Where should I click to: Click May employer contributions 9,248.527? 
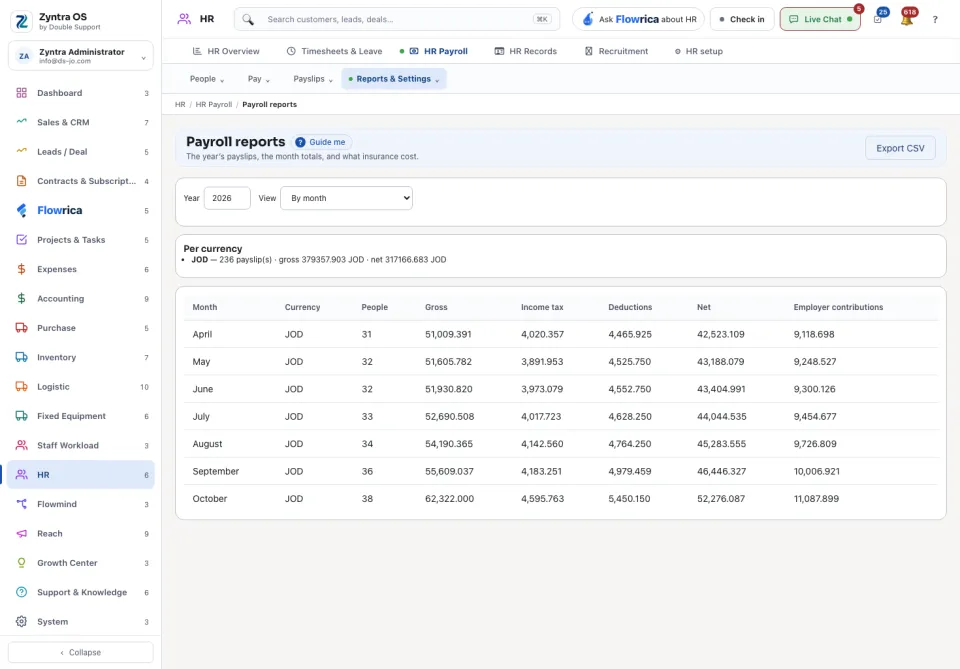pos(814,362)
